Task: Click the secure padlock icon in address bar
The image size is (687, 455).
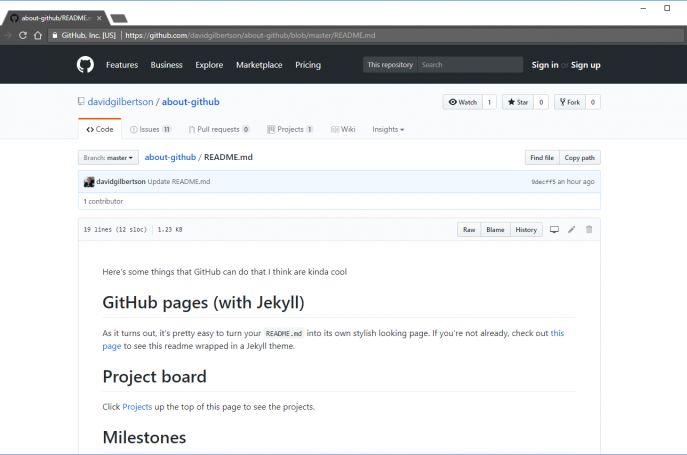Action: tap(55, 36)
